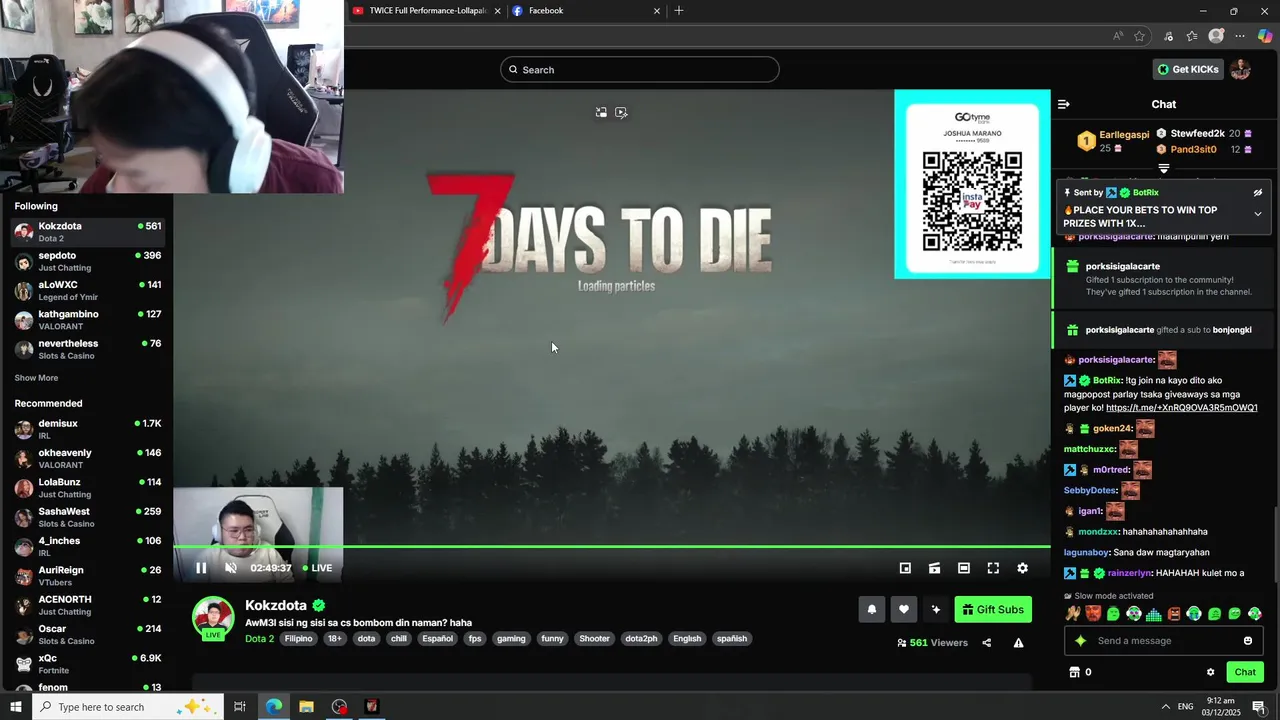Screen dimensions: 1280x720
Task: Open user profile avatar menu
Action: point(1241,69)
